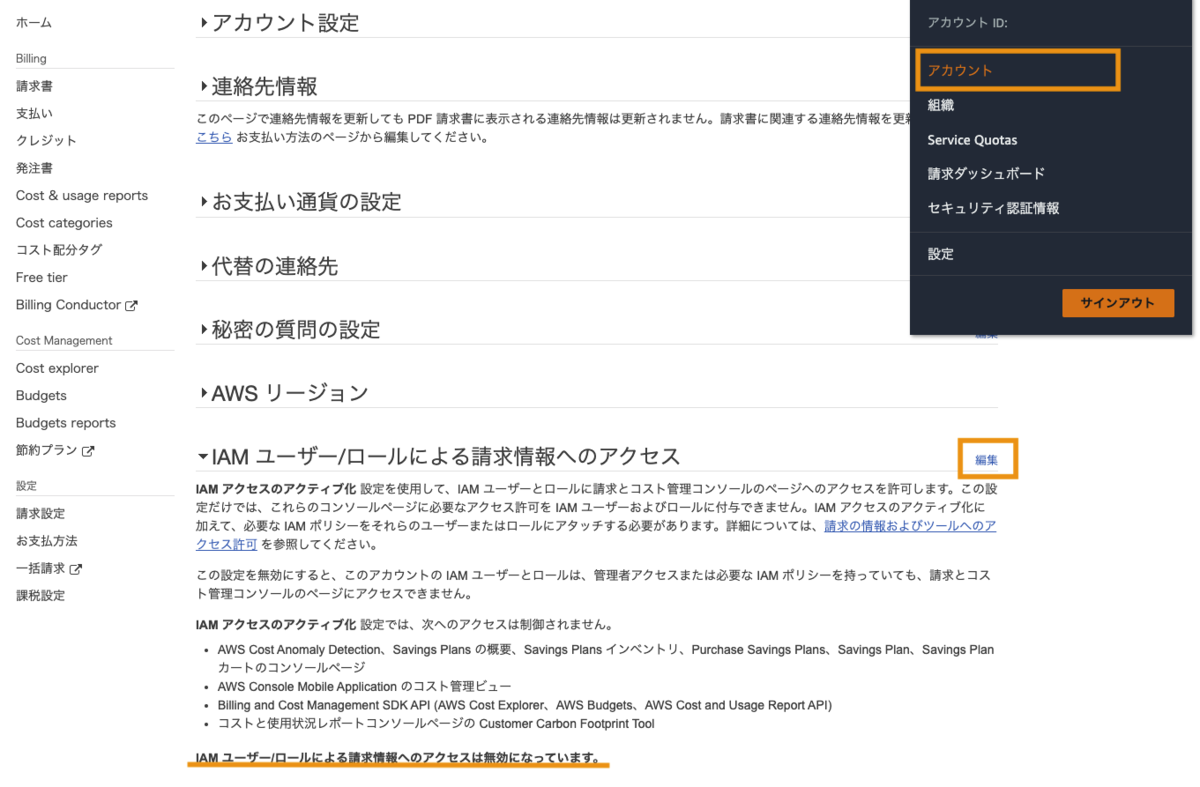Open セキュリティ認証情報 from account menu
This screenshot has width=1200, height=787.
click(993, 208)
